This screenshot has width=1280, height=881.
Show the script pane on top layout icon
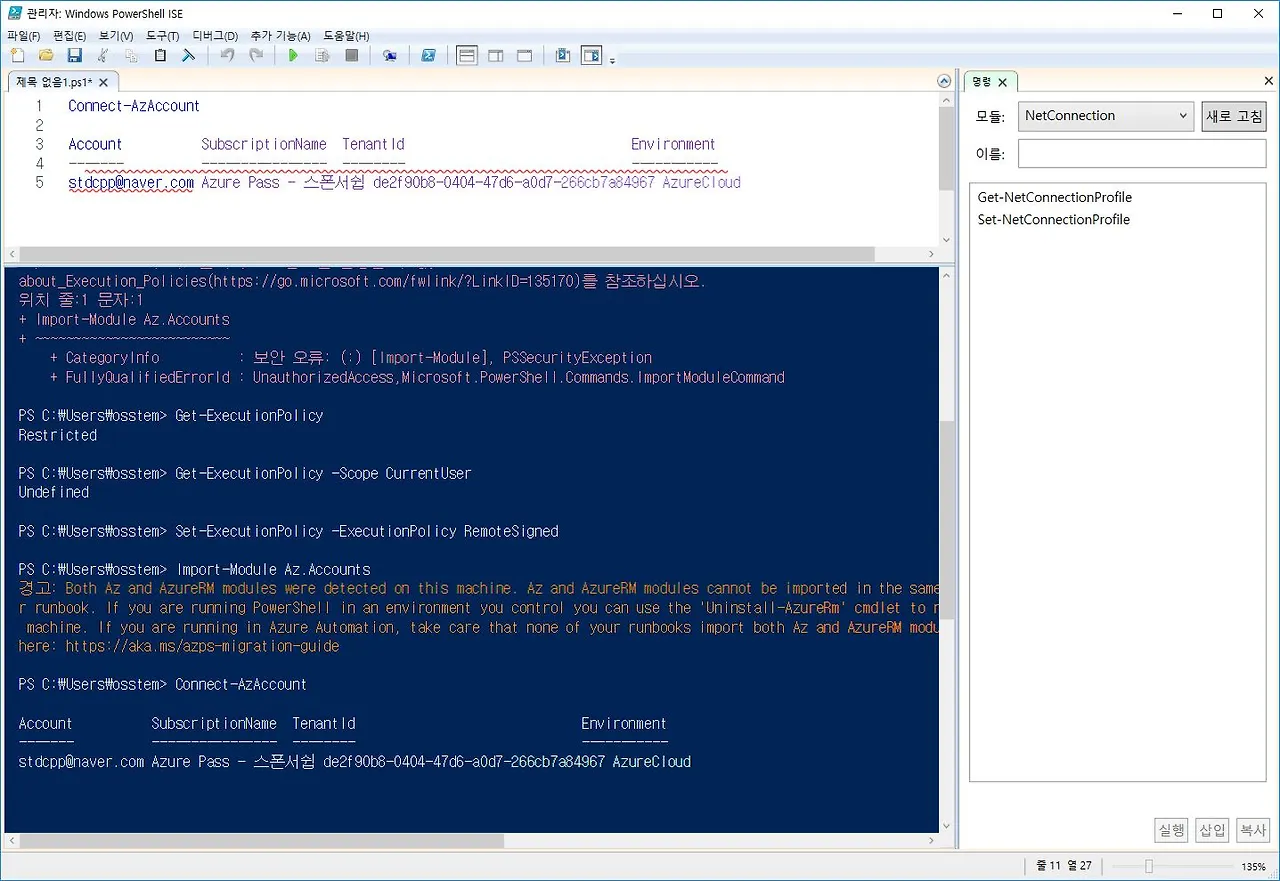point(467,56)
